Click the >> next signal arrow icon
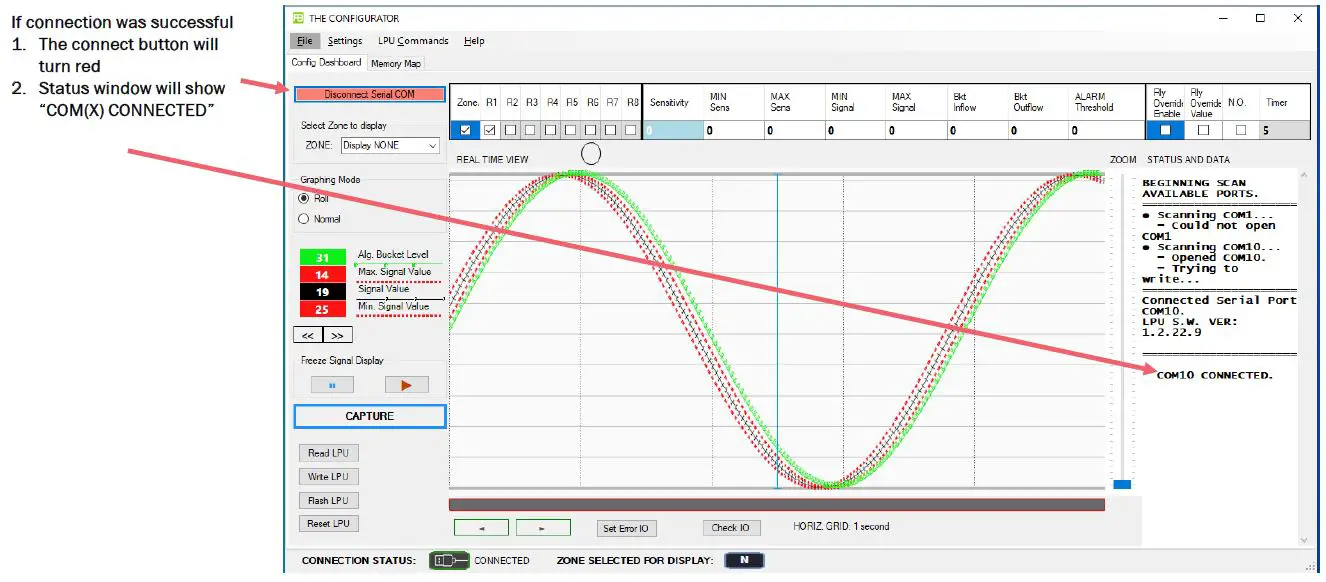Screen dimensions: 1326x582 [336, 334]
